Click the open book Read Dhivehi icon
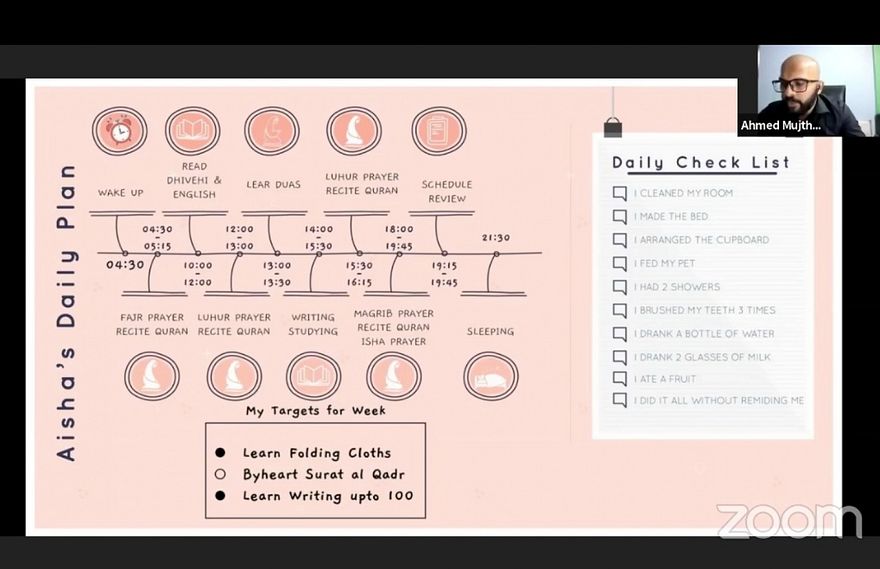The width and height of the screenshot is (880, 569). (191, 131)
